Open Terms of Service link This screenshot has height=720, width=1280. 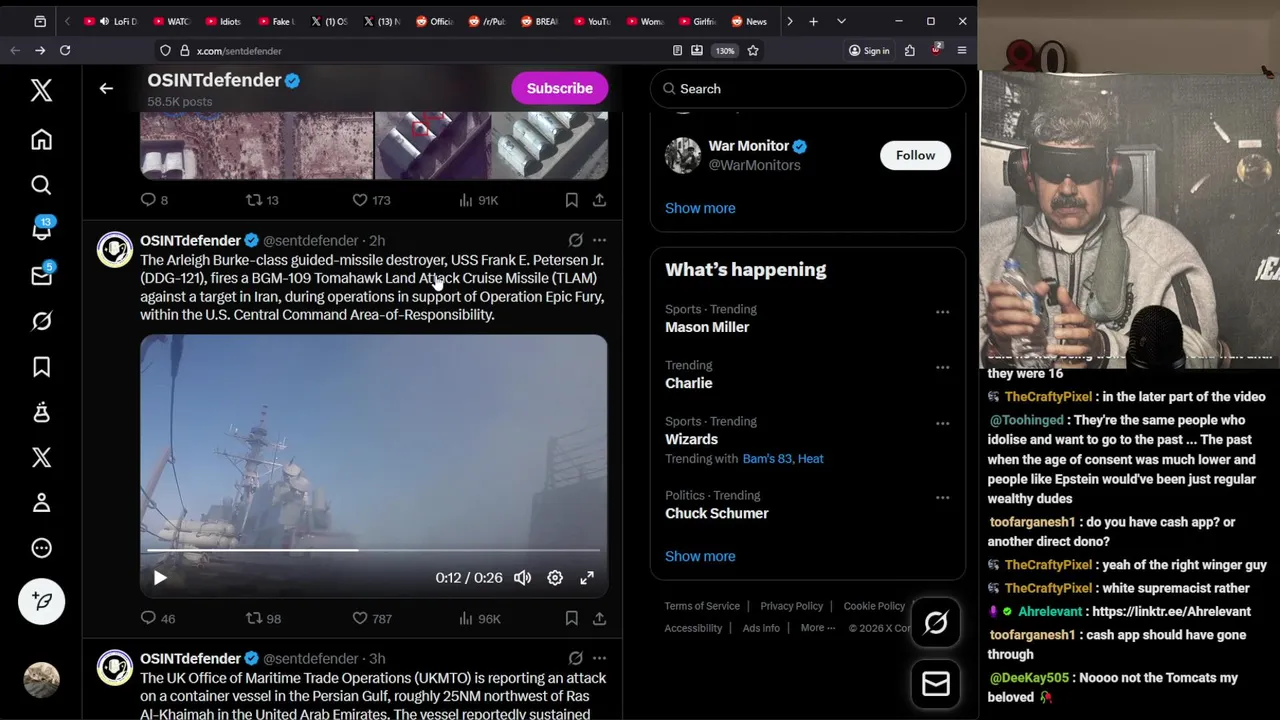(702, 606)
